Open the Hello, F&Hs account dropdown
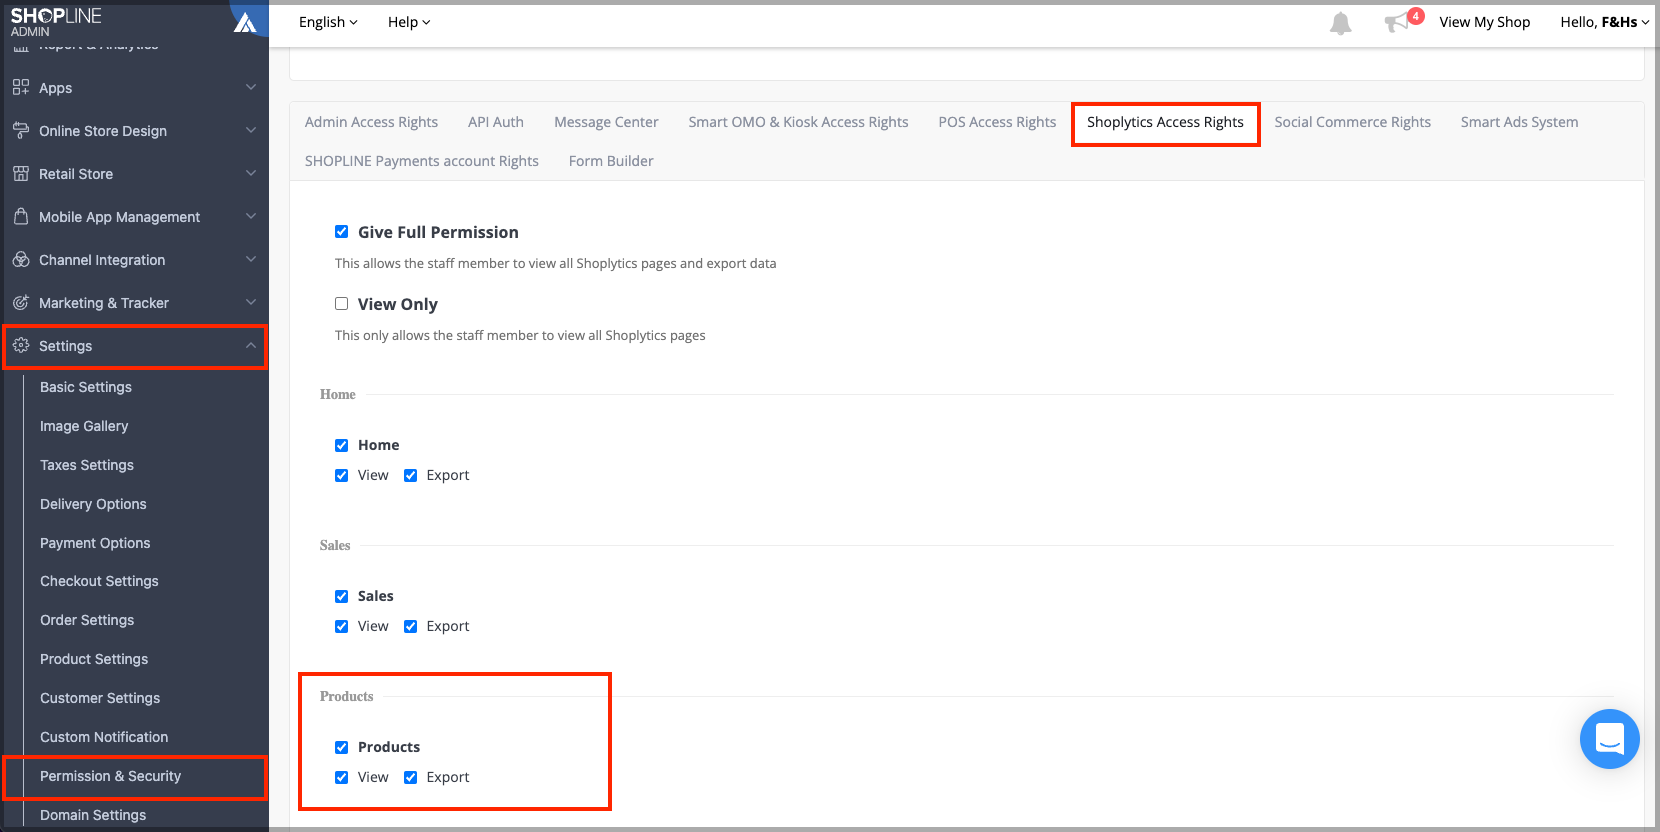This screenshot has width=1660, height=832. (x=1604, y=22)
